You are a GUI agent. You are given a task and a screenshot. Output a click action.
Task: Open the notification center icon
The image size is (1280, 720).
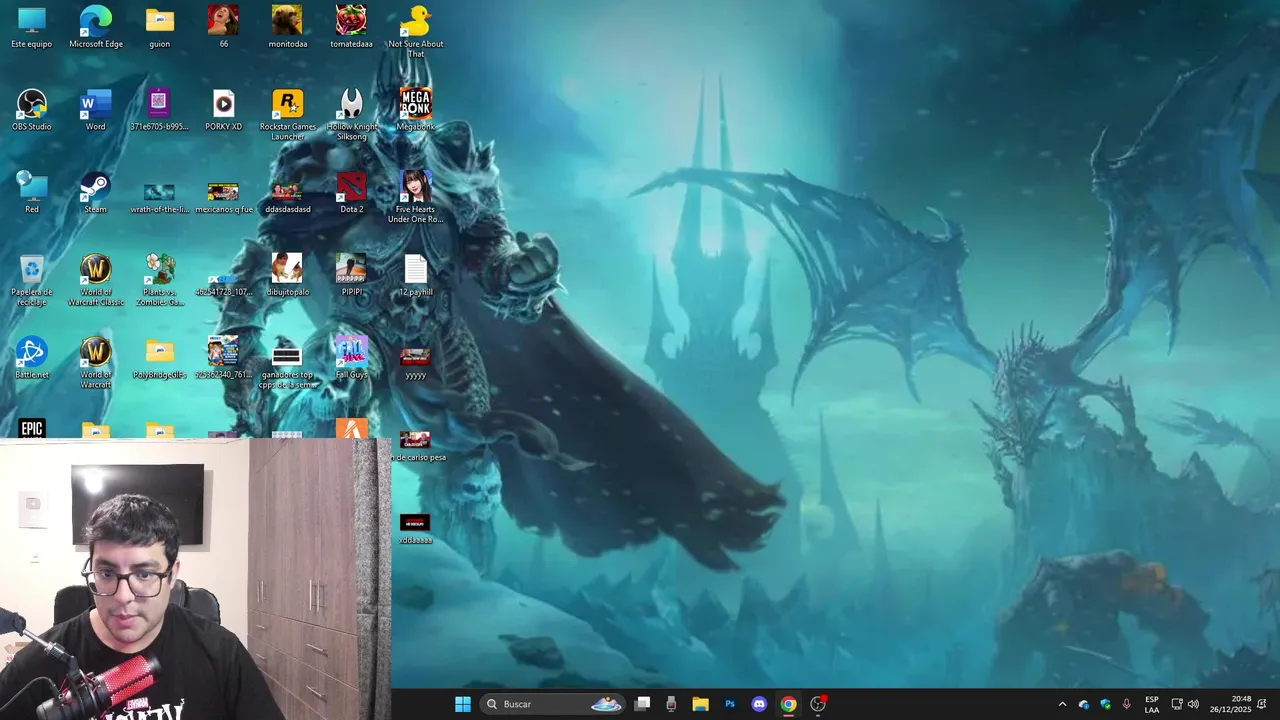pos(1262,704)
